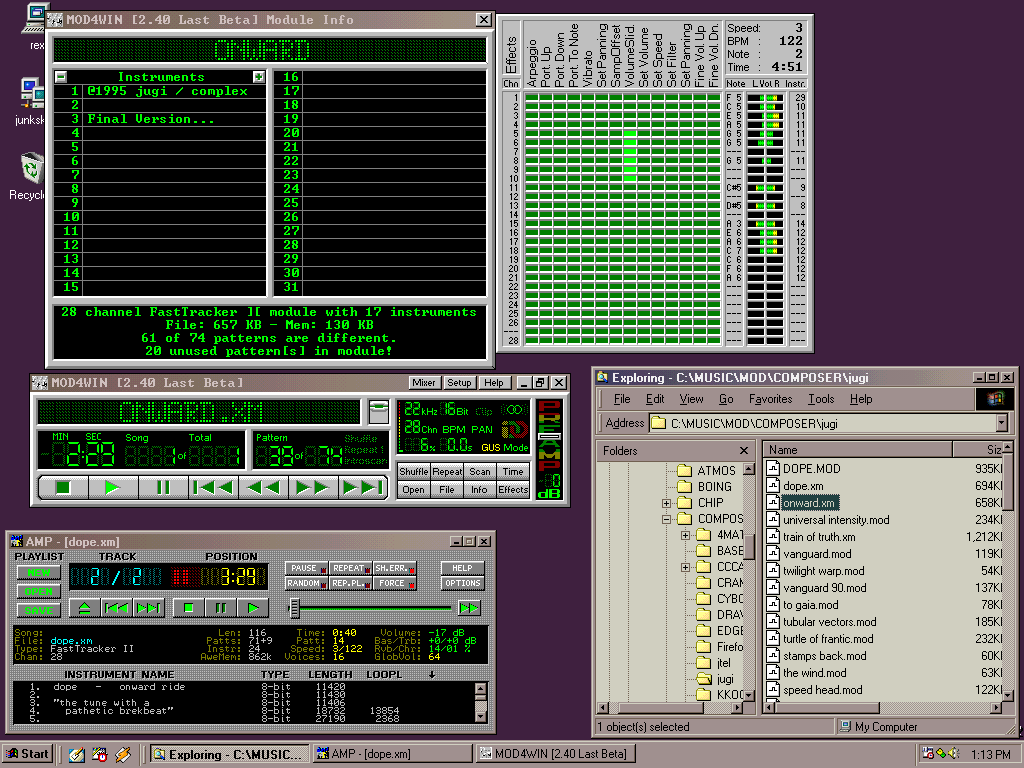Collapse Instruments list with minus icon
Screen dimensions: 1024x768
[x=61, y=77]
